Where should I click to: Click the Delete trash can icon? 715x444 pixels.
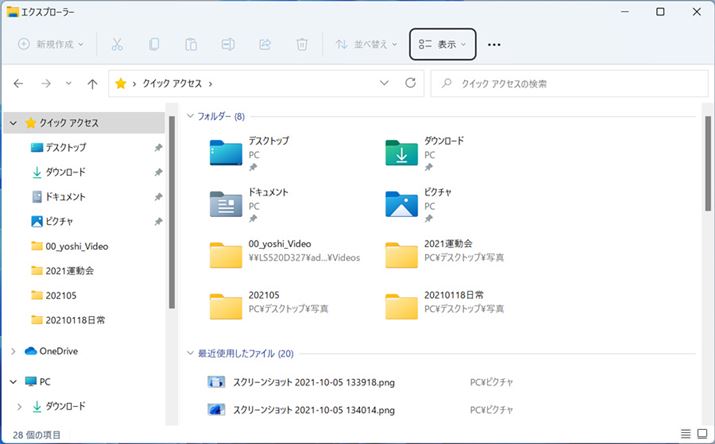301,45
